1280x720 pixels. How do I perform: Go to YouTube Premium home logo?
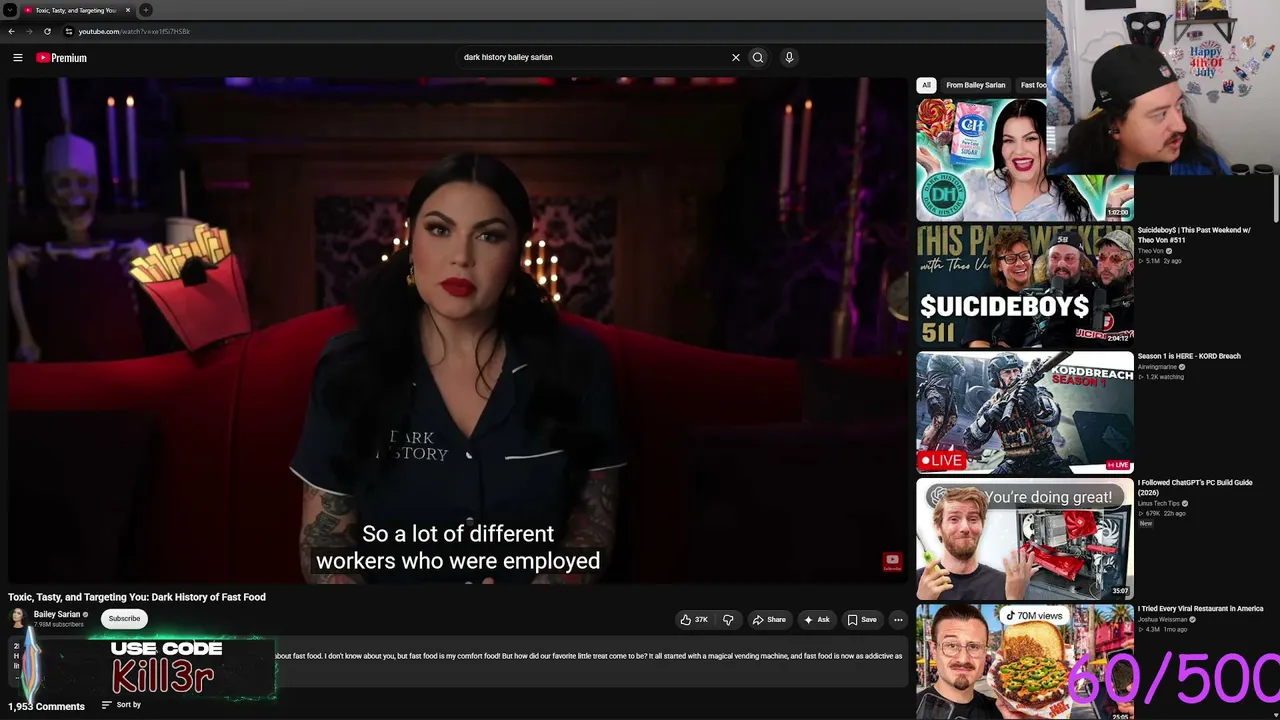pos(62,58)
